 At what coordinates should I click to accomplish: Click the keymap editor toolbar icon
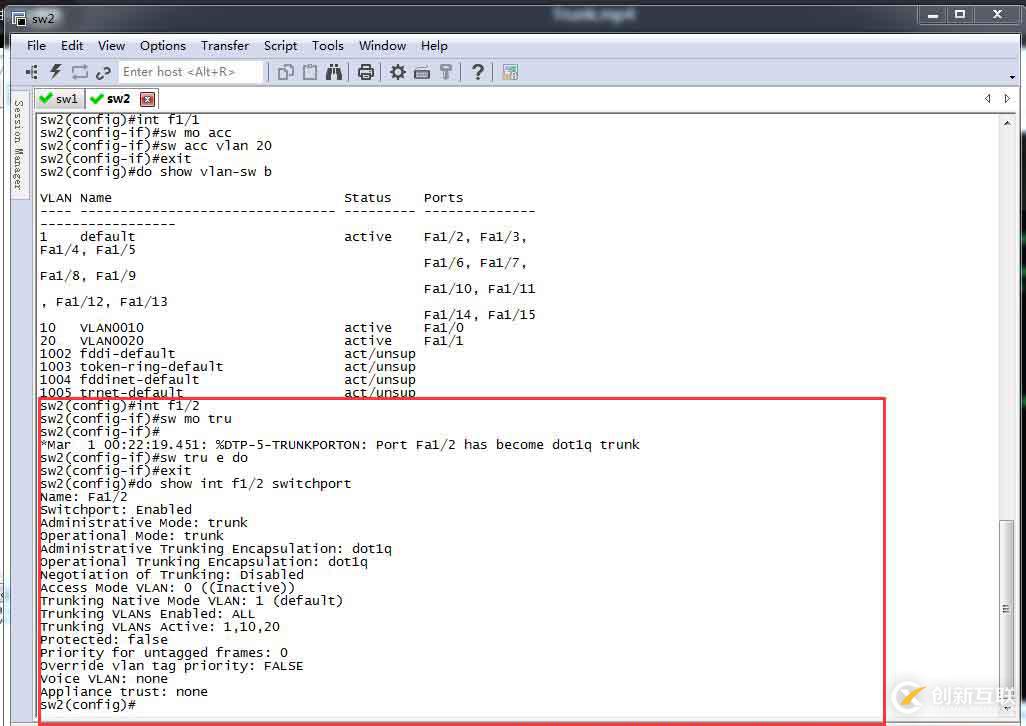pos(422,72)
